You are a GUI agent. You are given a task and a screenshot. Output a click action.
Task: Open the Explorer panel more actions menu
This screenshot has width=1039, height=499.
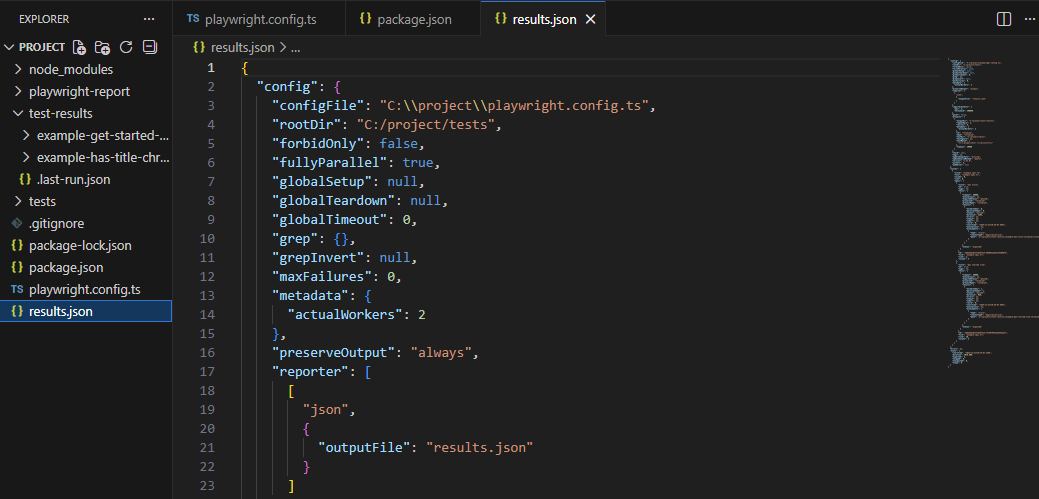[149, 19]
